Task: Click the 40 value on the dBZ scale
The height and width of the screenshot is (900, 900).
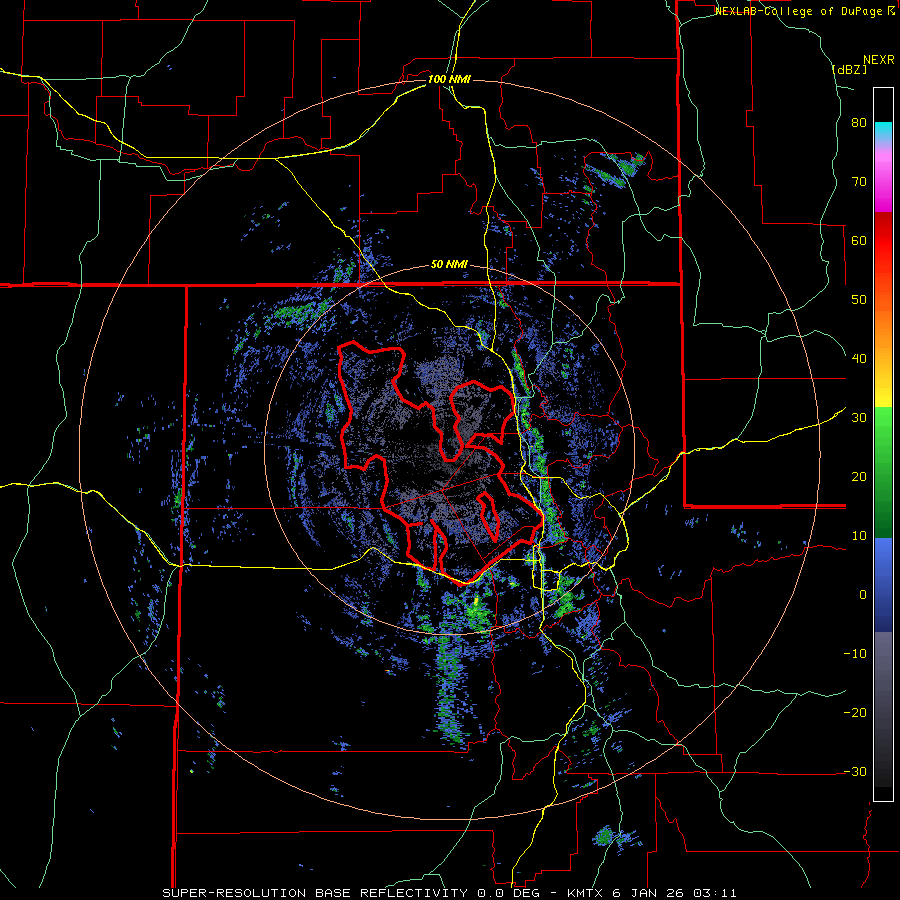Action: [x=859, y=359]
